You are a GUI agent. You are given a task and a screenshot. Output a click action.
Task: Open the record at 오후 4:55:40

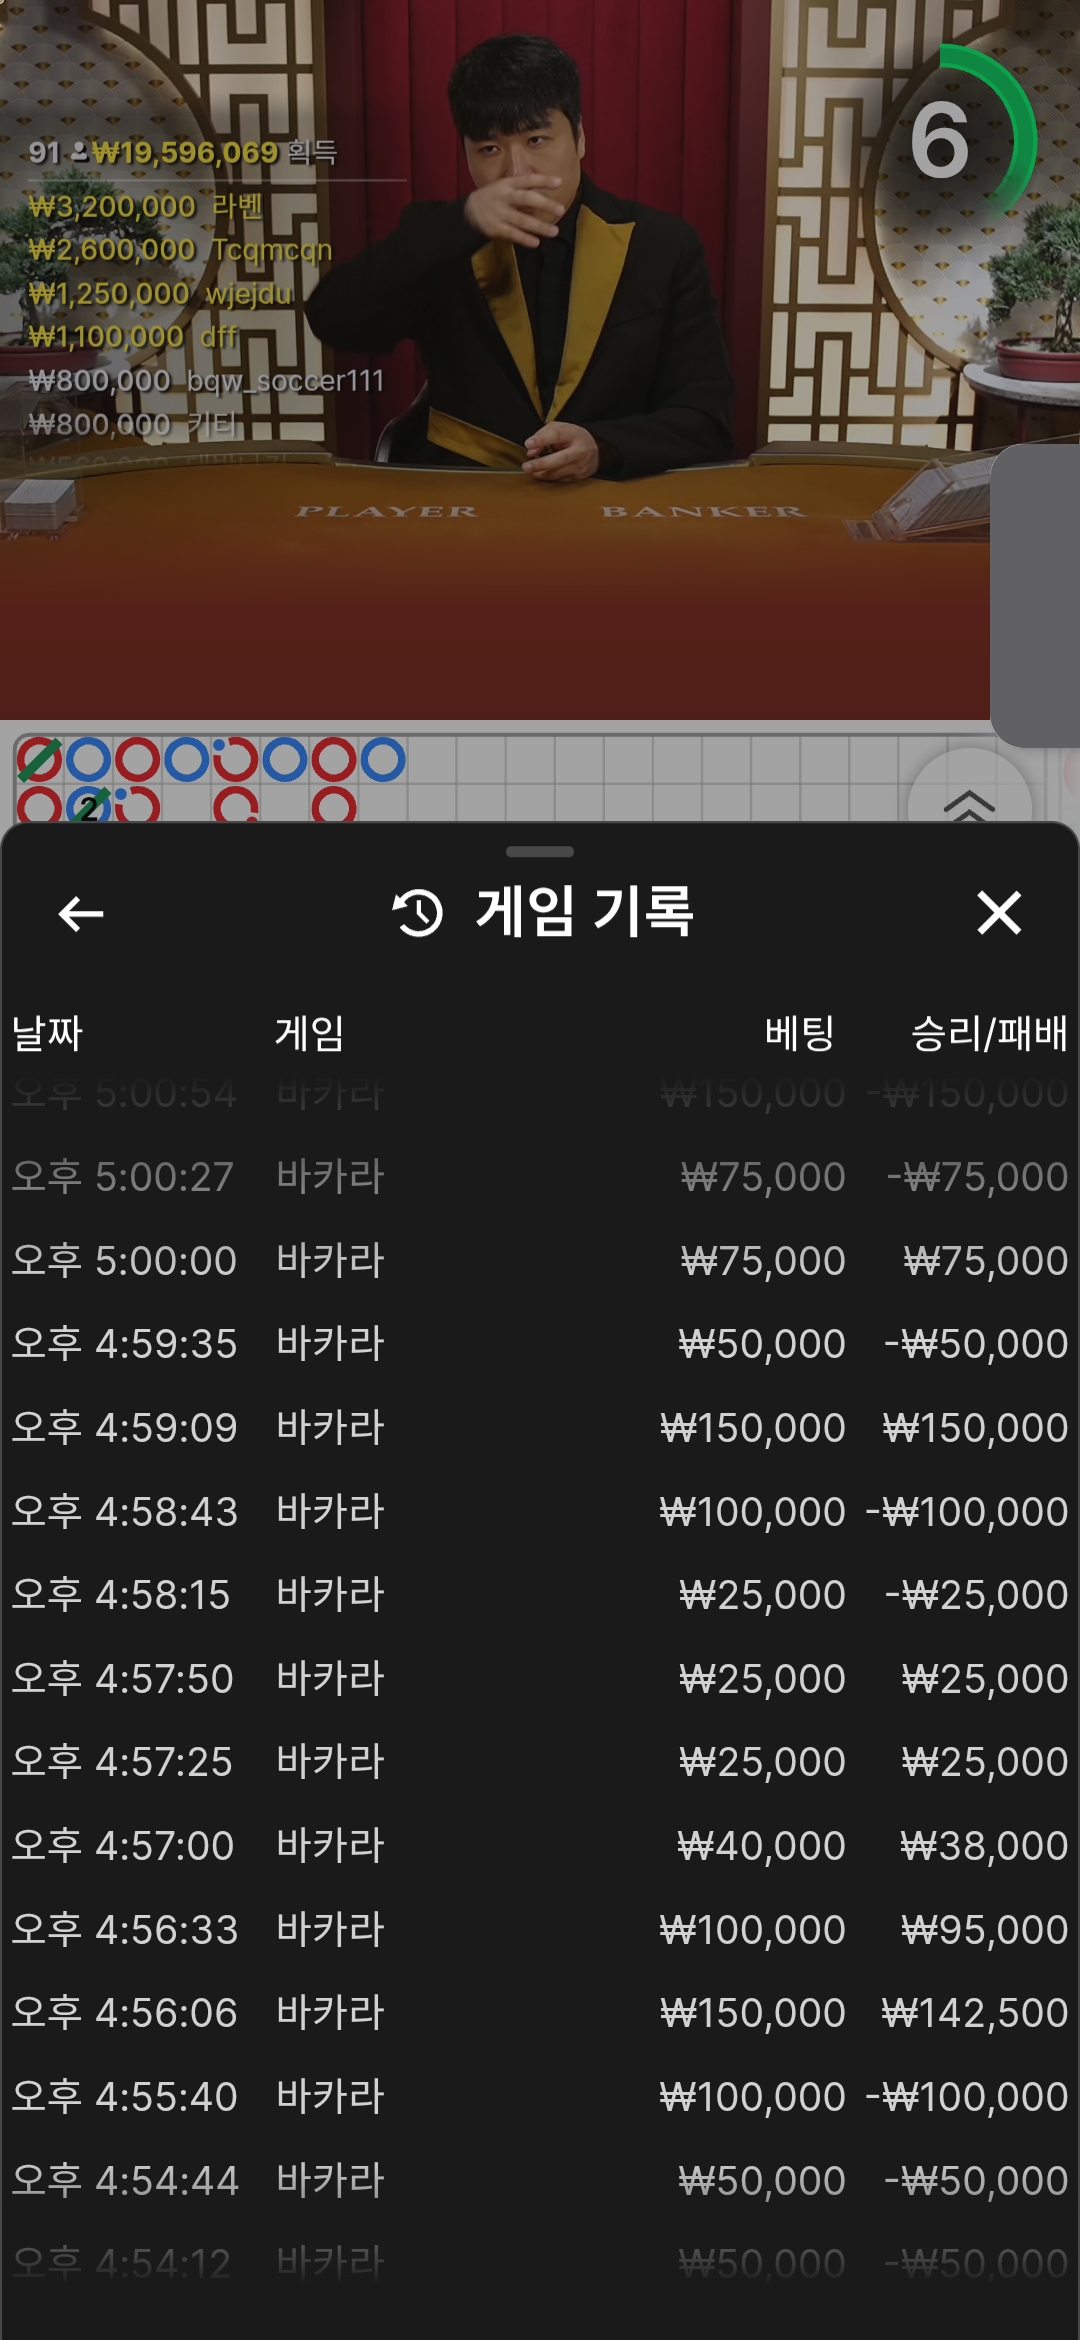pos(540,2097)
